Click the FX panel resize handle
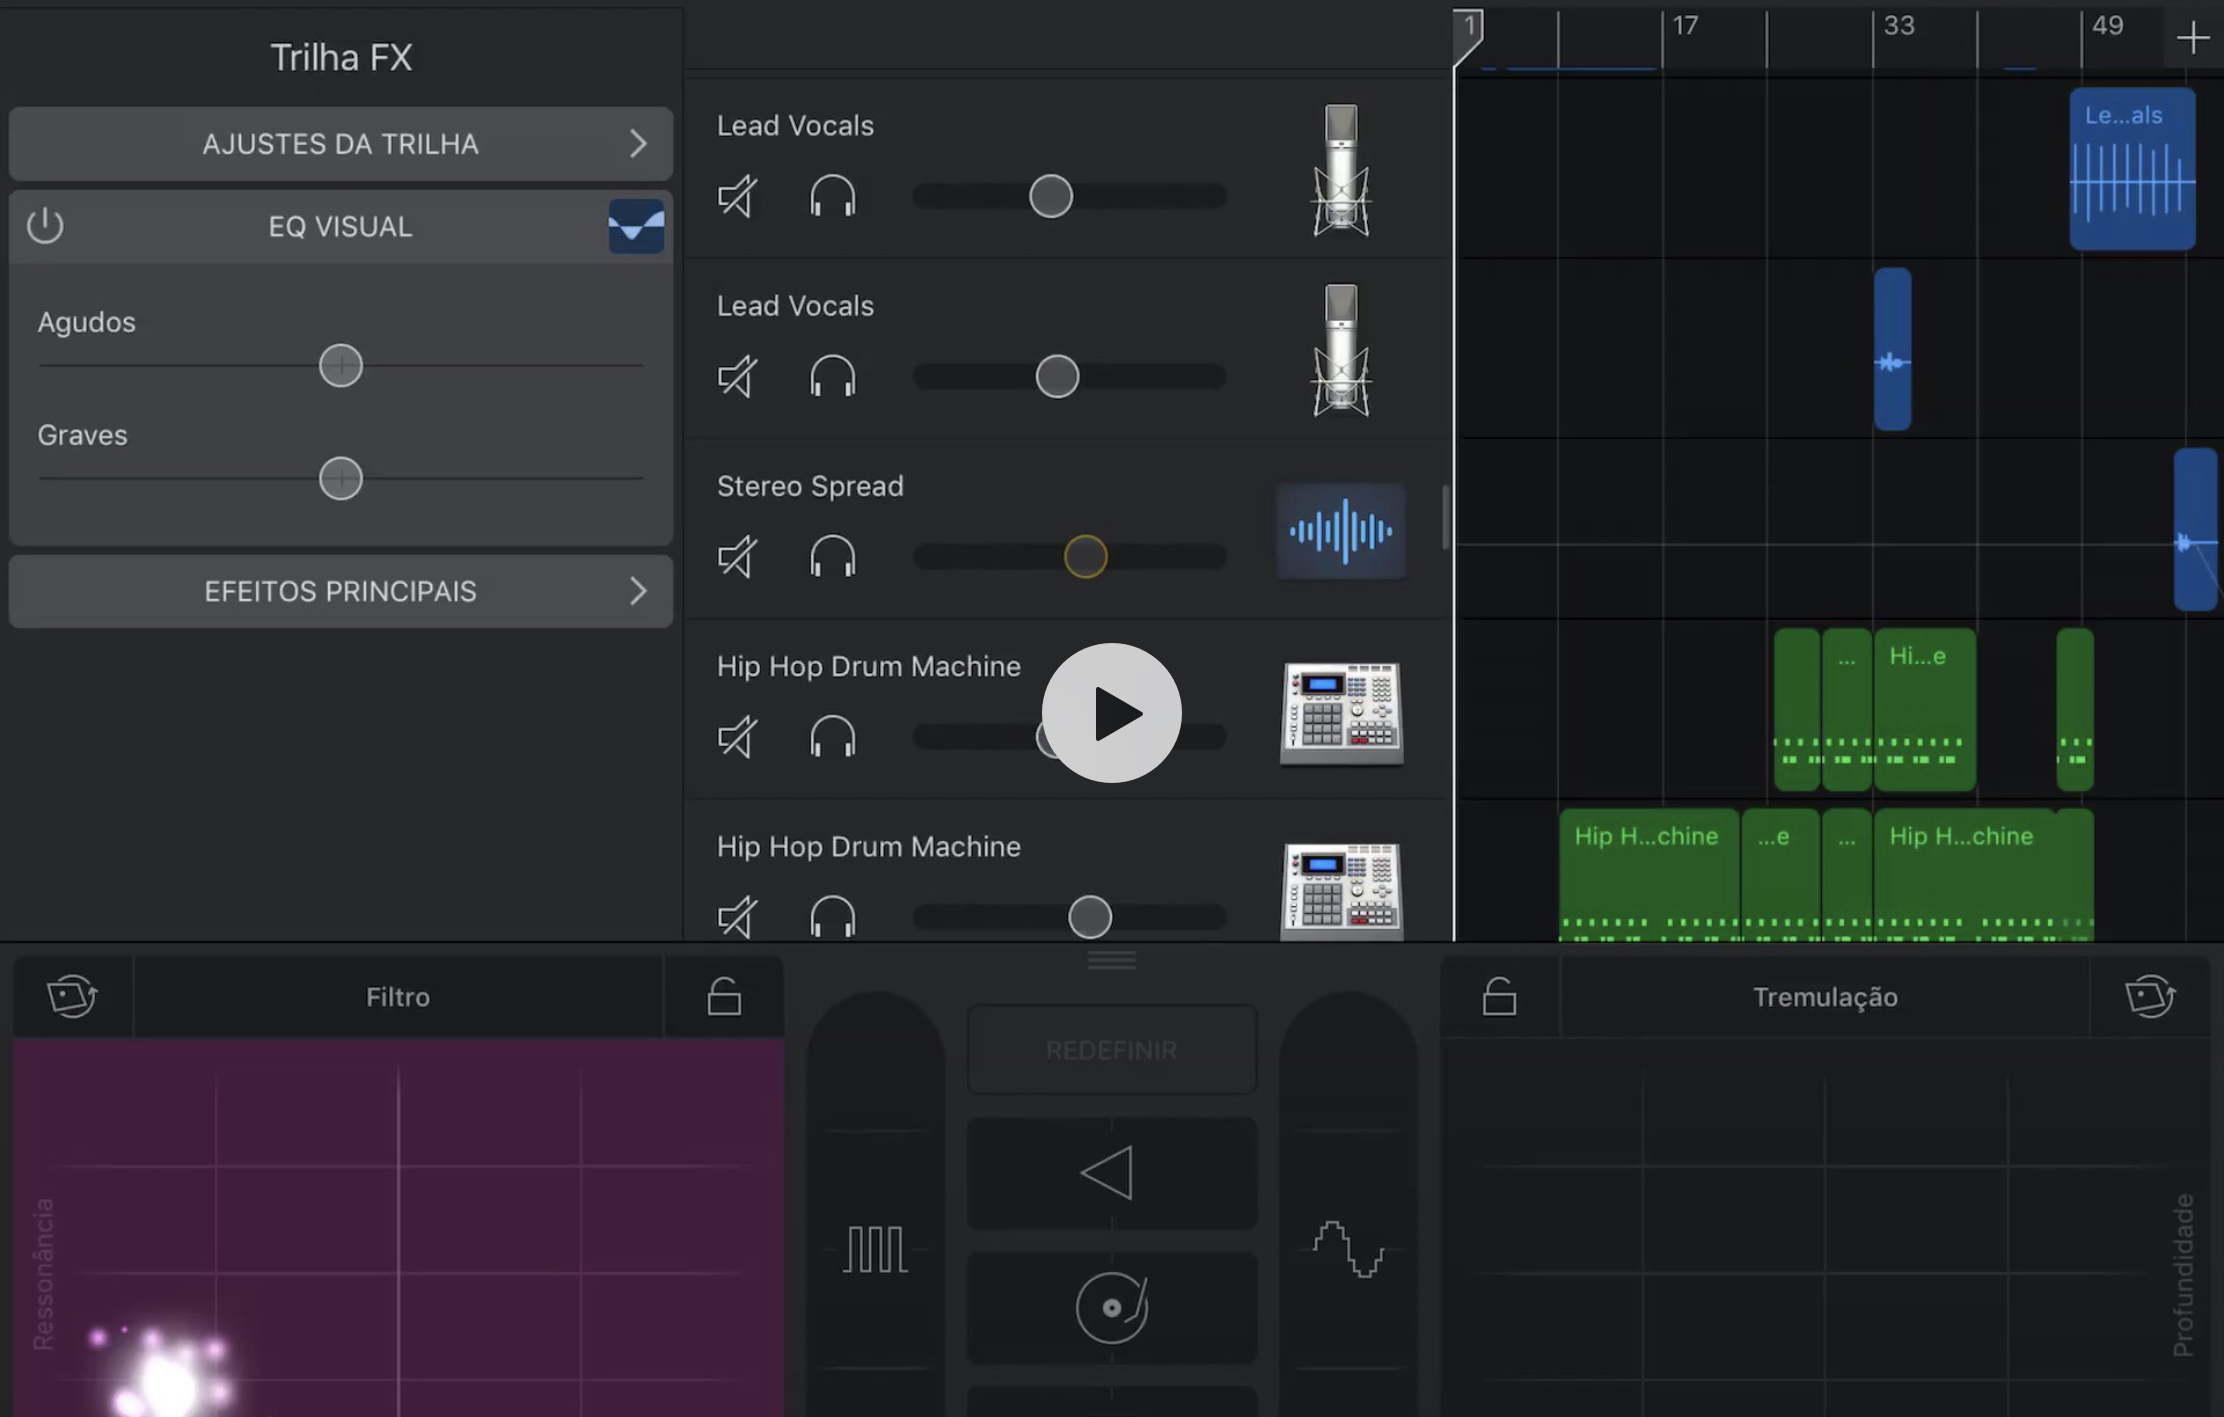The image size is (2224, 1417). (x=1111, y=960)
